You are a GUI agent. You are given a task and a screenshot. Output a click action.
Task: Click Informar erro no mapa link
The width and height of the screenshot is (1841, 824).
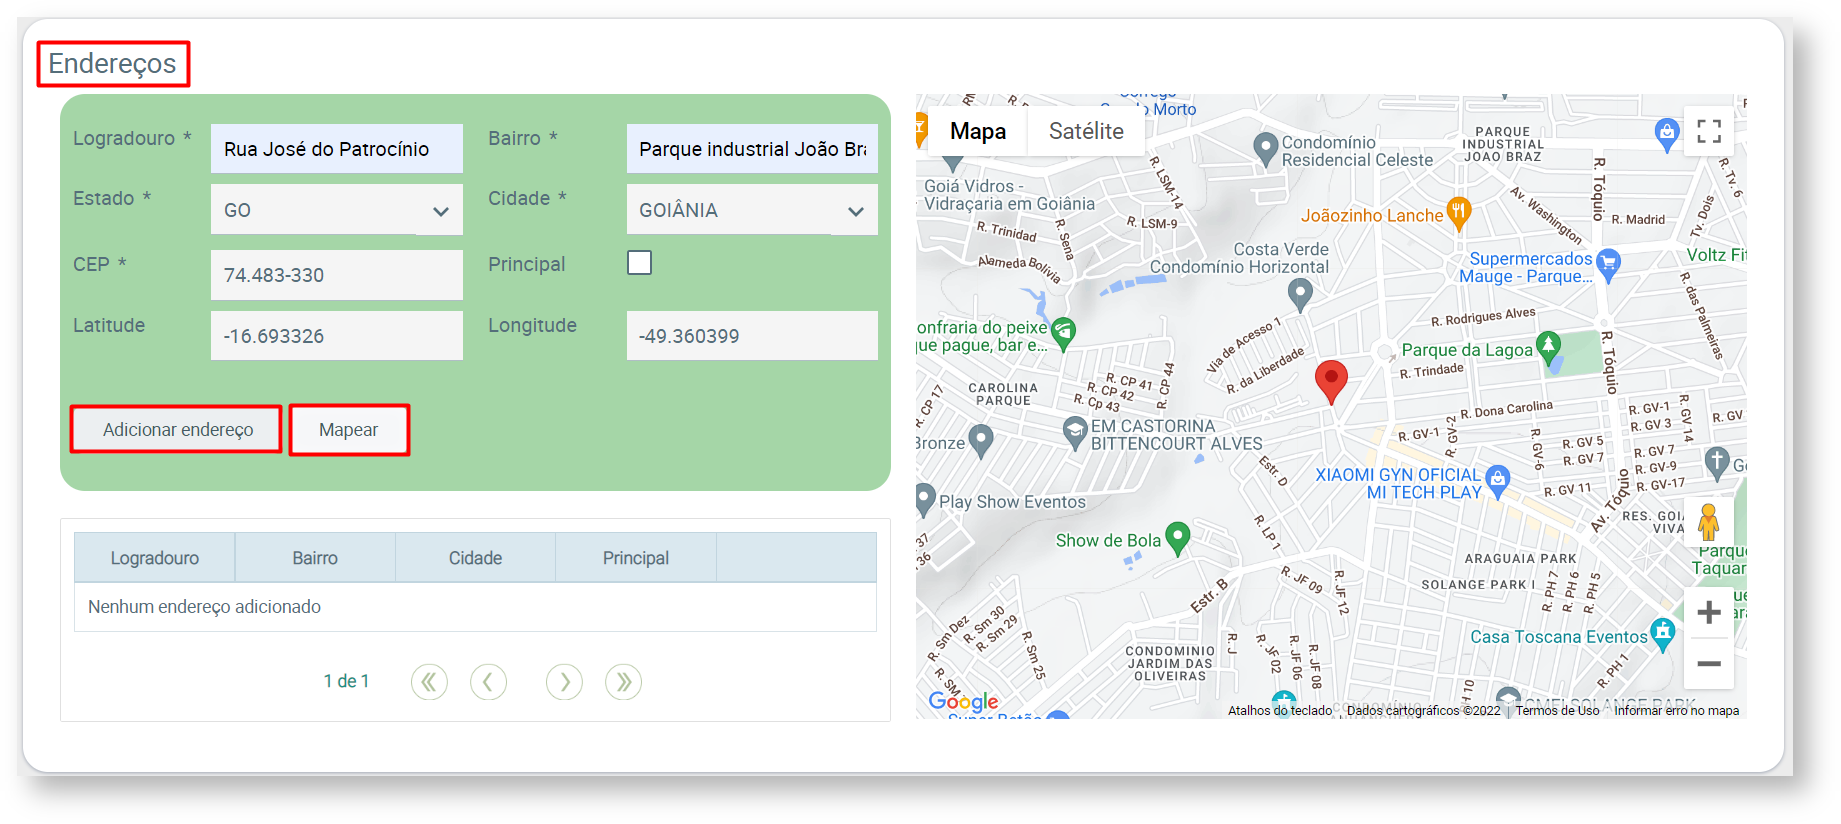[1676, 711]
